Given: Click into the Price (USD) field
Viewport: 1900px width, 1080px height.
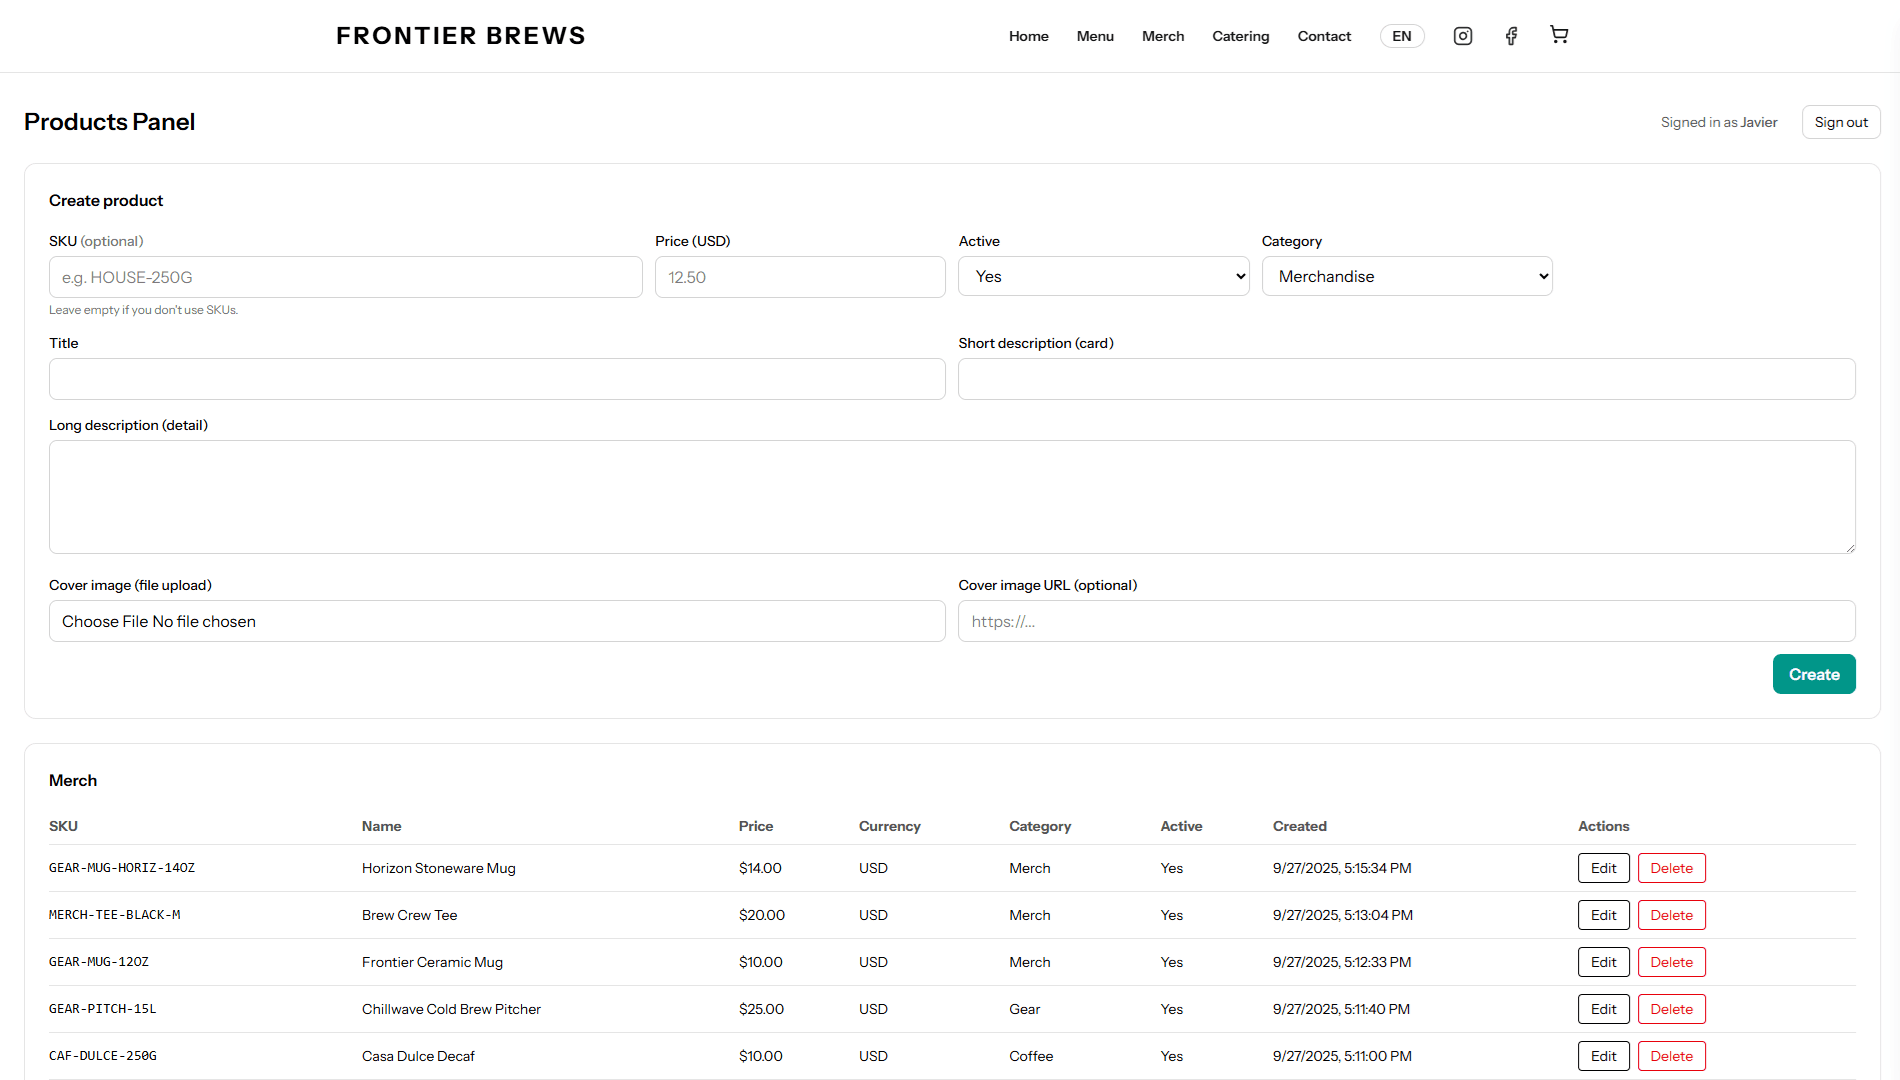Looking at the screenshot, I should pyautogui.click(x=799, y=278).
